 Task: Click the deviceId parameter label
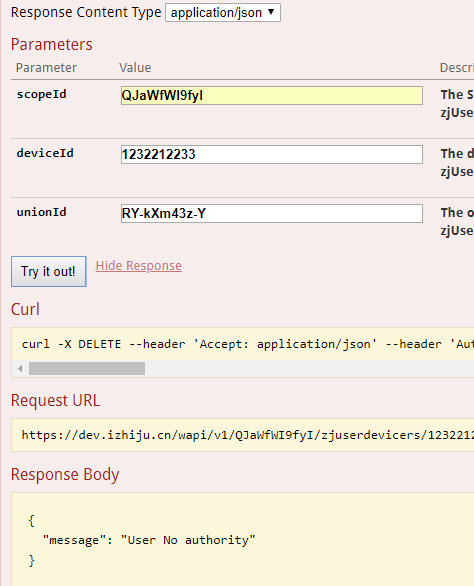45,153
